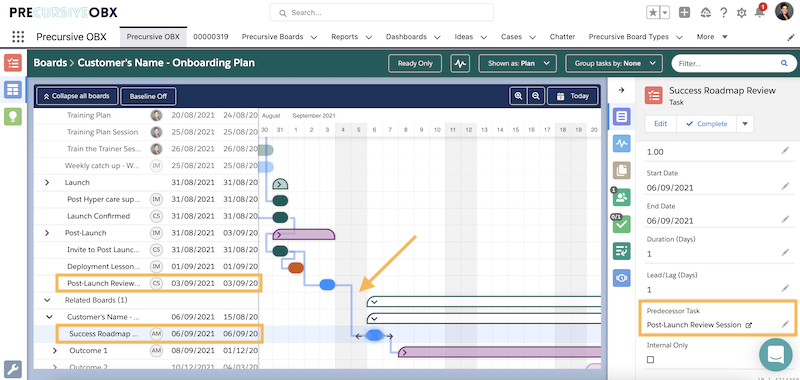Image resolution: width=800 pixels, height=380 pixels.
Task: Open the Chatter tab
Action: [562, 37]
